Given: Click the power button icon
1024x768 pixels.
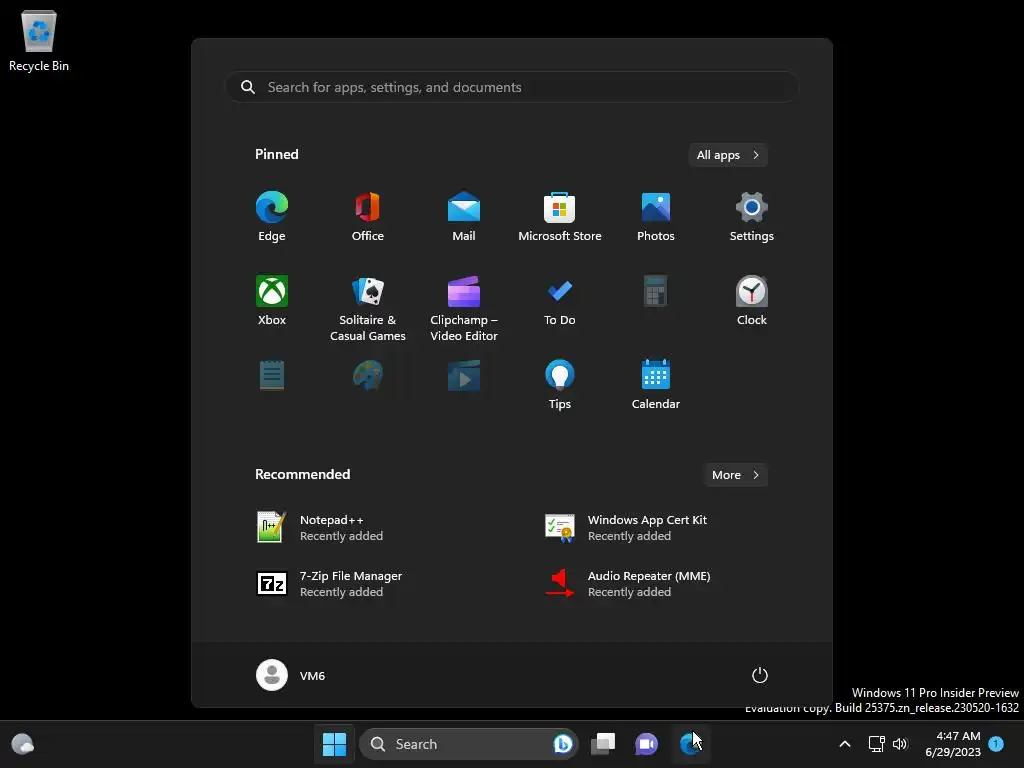Looking at the screenshot, I should coord(760,675).
